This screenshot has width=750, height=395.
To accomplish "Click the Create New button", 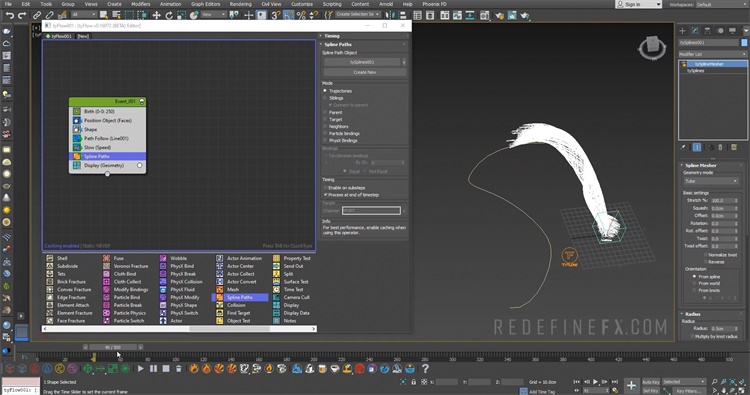I will click(x=364, y=72).
